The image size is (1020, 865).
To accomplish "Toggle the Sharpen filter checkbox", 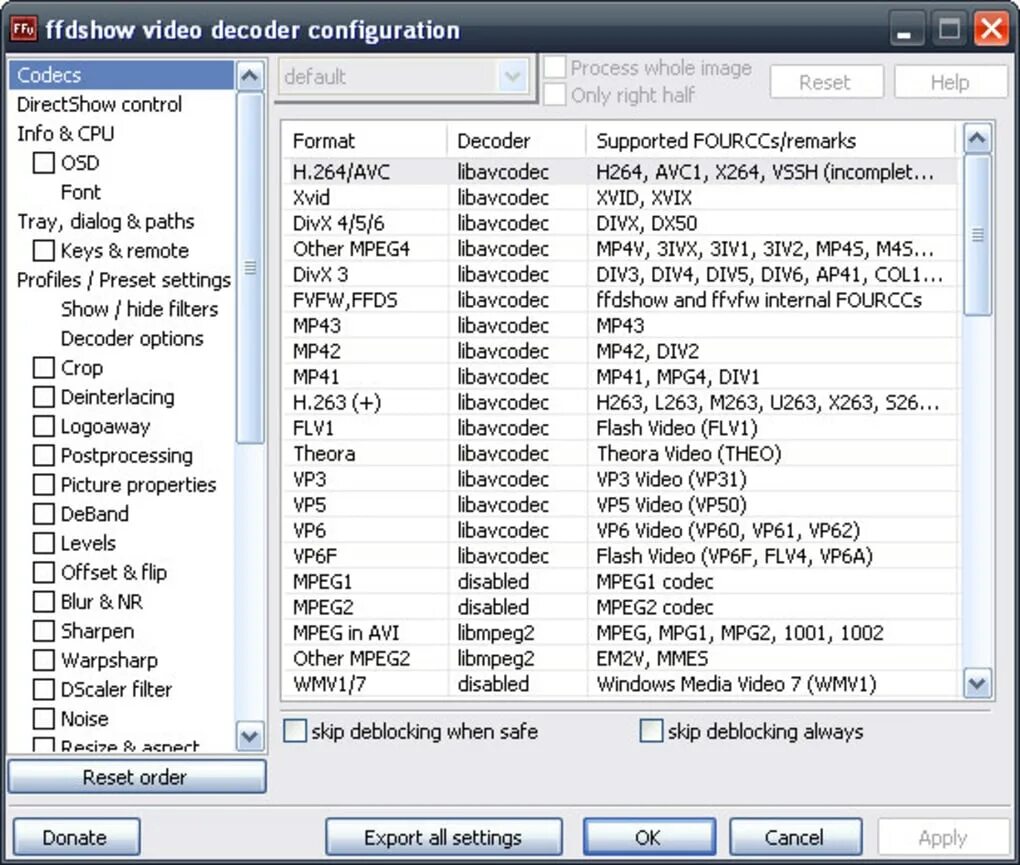I will pos(44,631).
